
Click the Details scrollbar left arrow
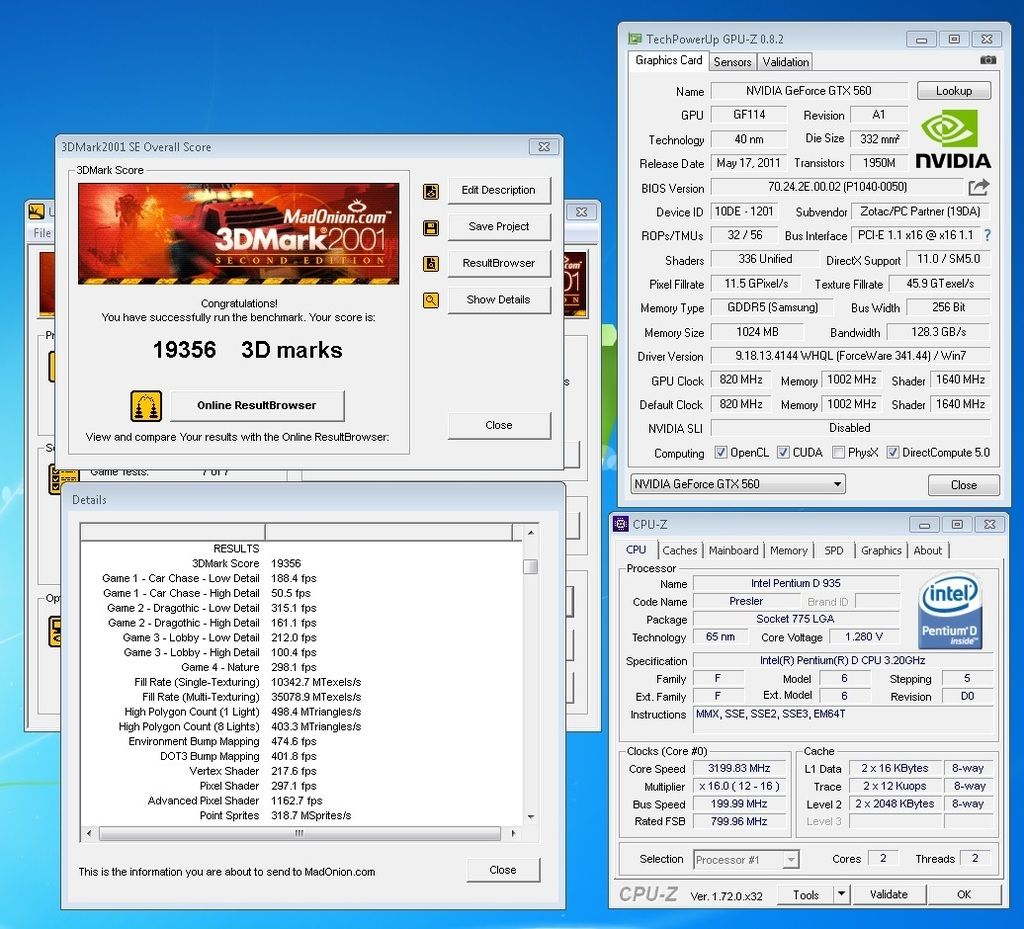tap(89, 833)
